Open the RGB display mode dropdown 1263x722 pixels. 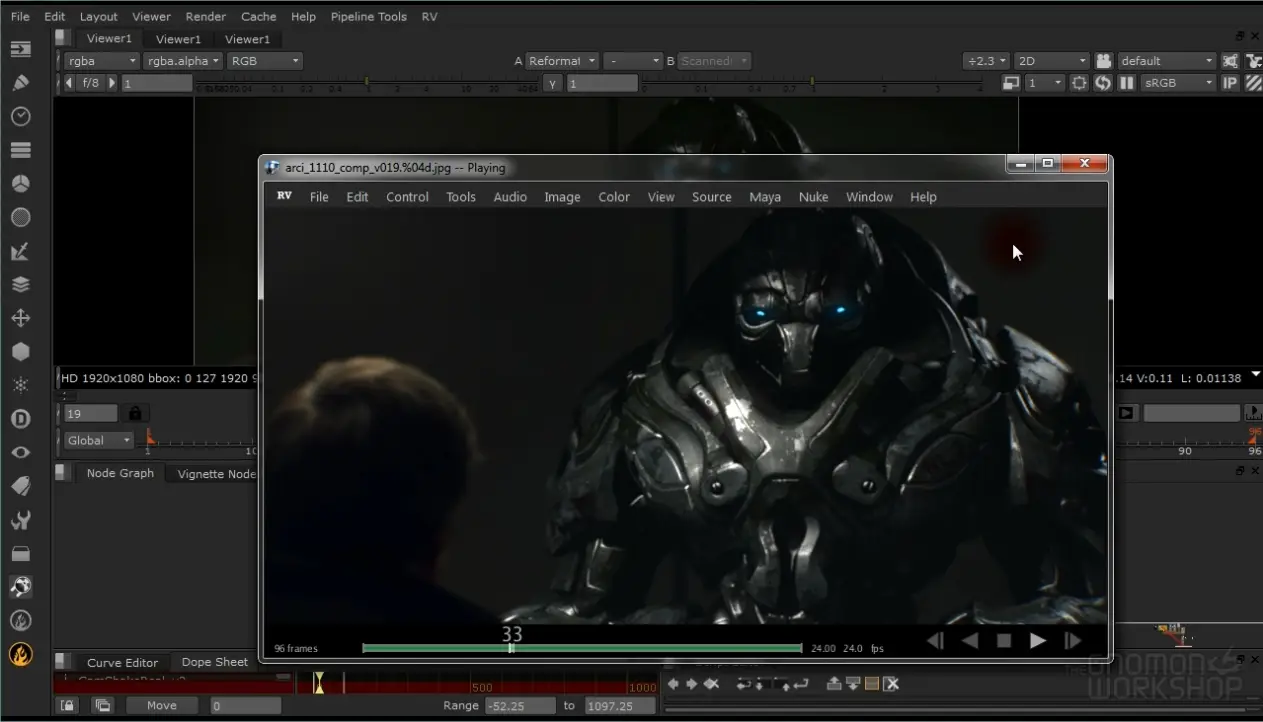coord(264,61)
